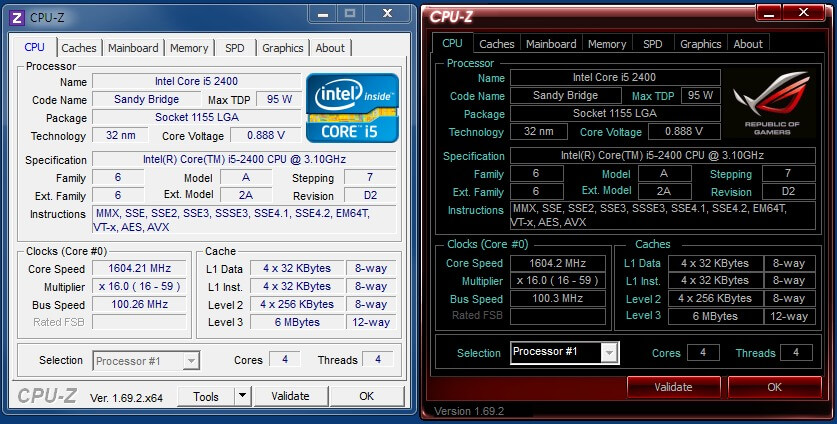The height and width of the screenshot is (424, 837).
Task: Click Core Voltage 0.888 V field left window
Action: [265, 135]
